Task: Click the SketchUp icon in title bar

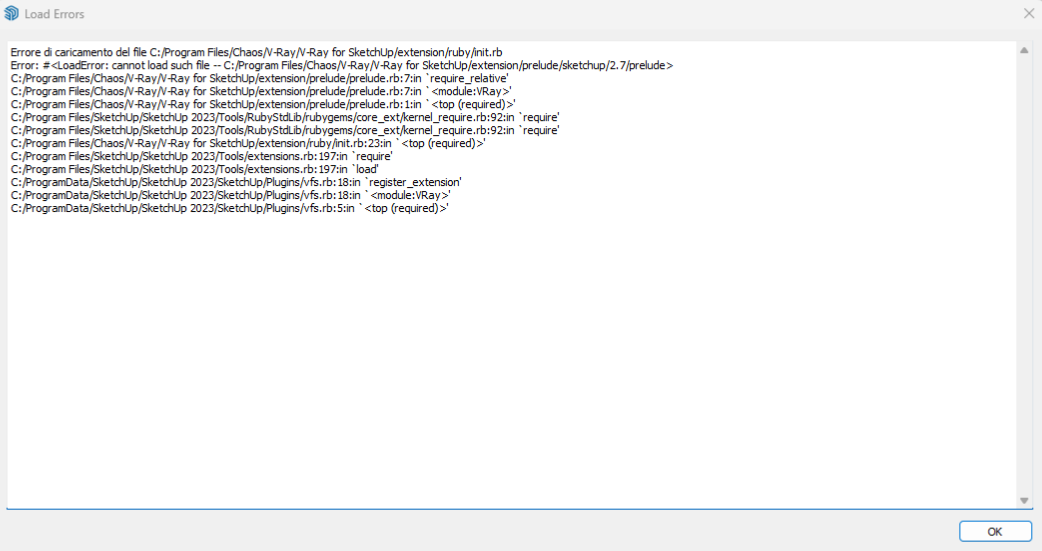Action: [11, 13]
